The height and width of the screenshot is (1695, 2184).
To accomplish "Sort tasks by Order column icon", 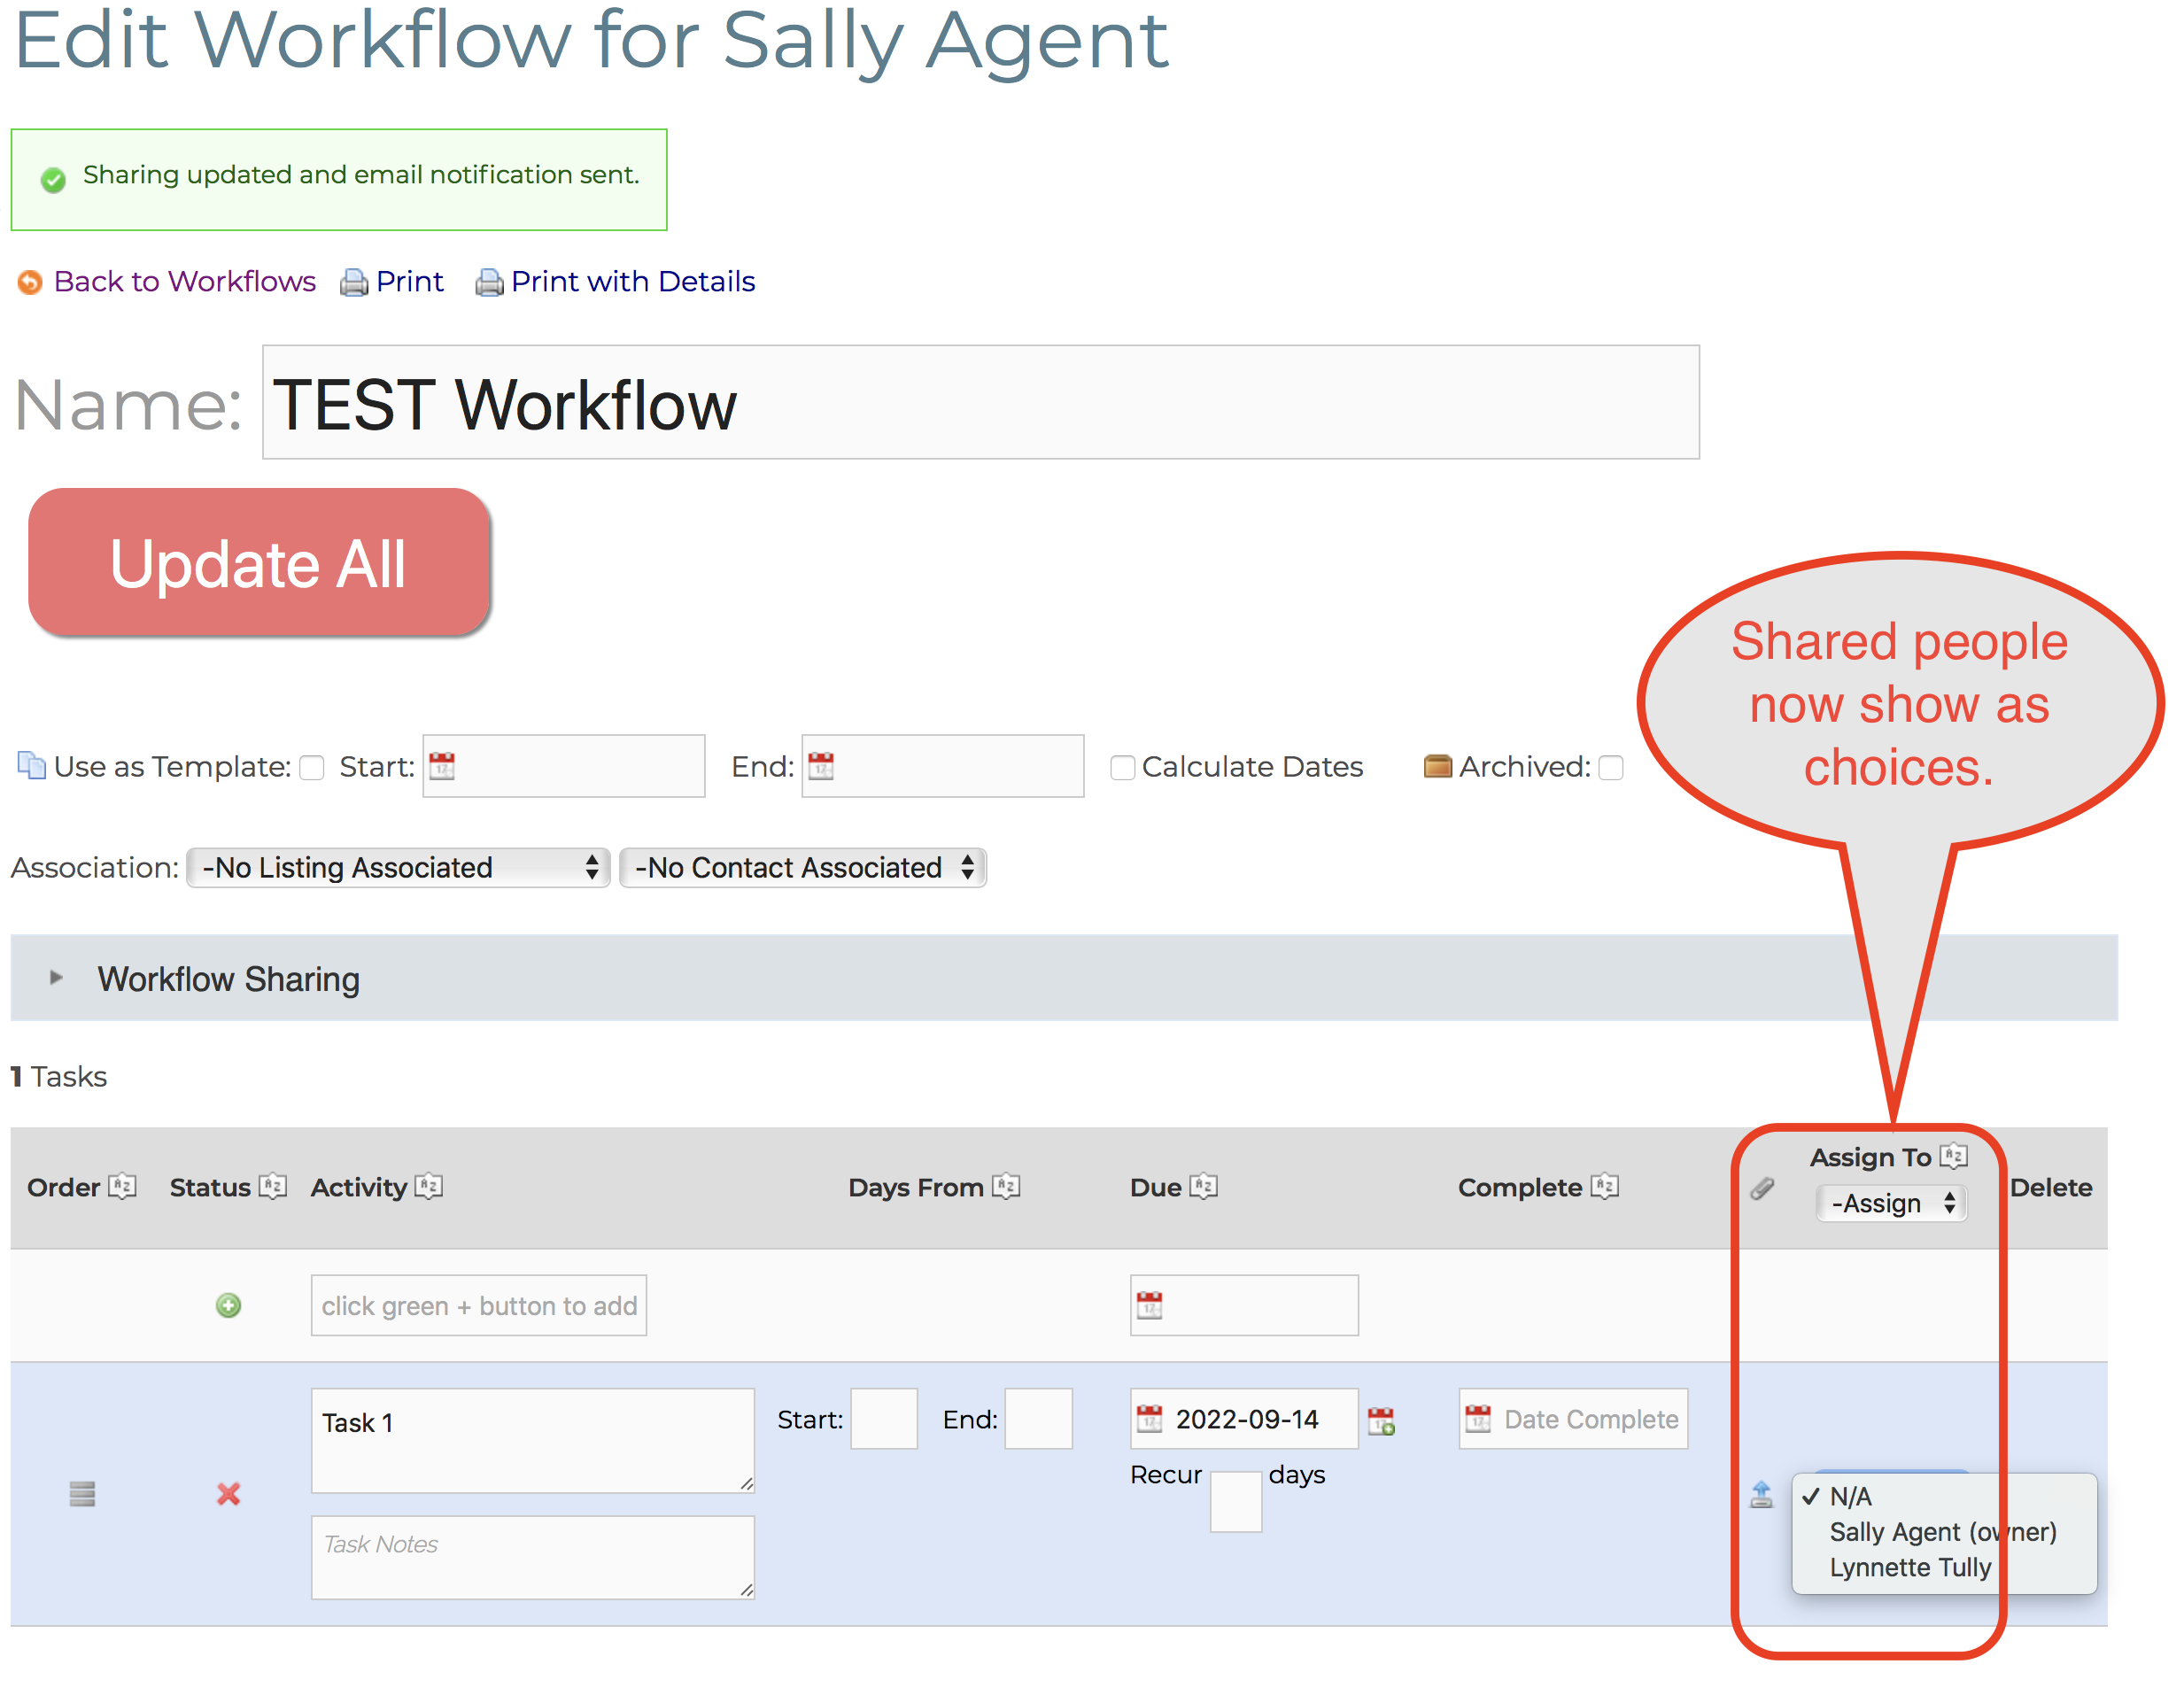I will (x=122, y=1186).
